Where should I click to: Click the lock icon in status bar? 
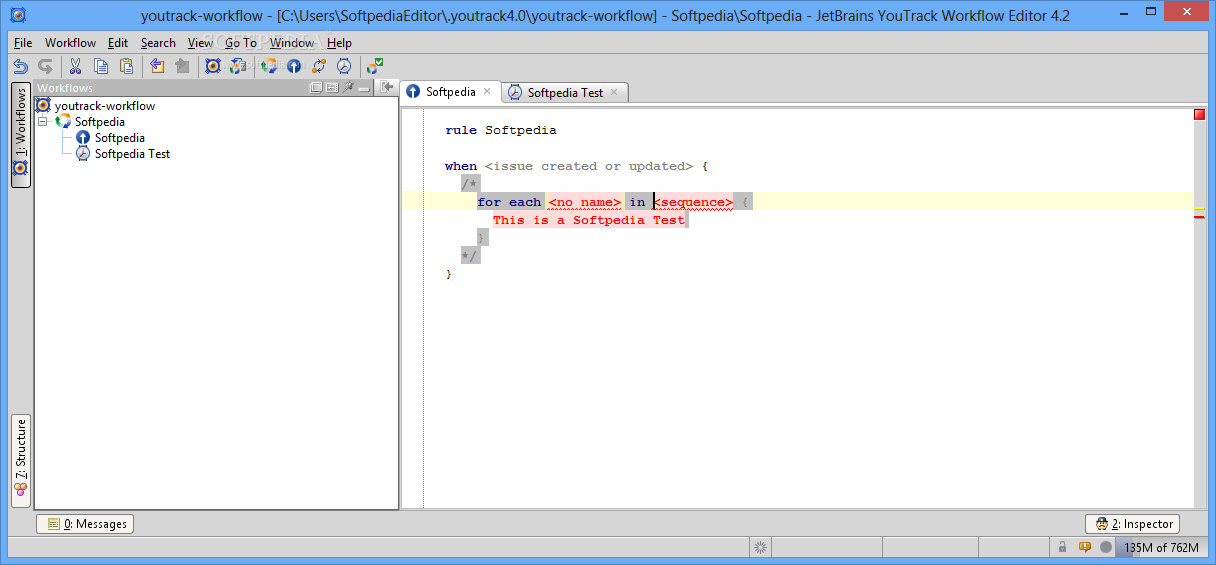1062,547
